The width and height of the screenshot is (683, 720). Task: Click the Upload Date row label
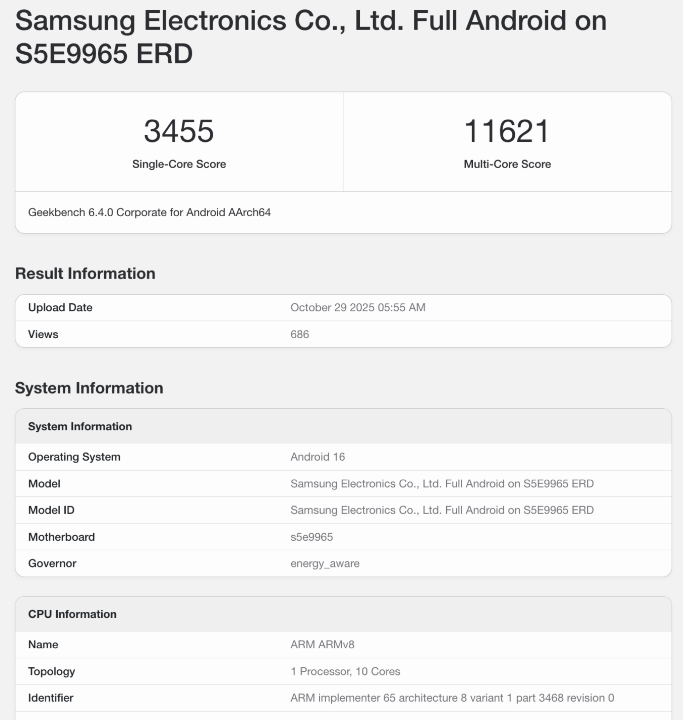[60, 308]
